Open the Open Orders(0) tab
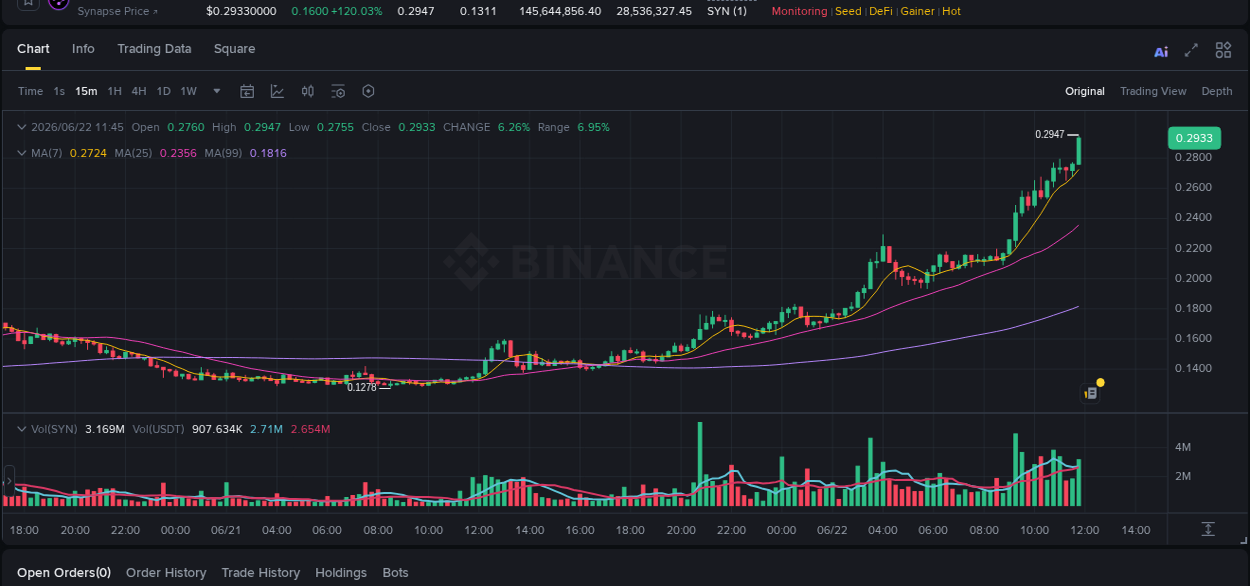 (x=64, y=573)
